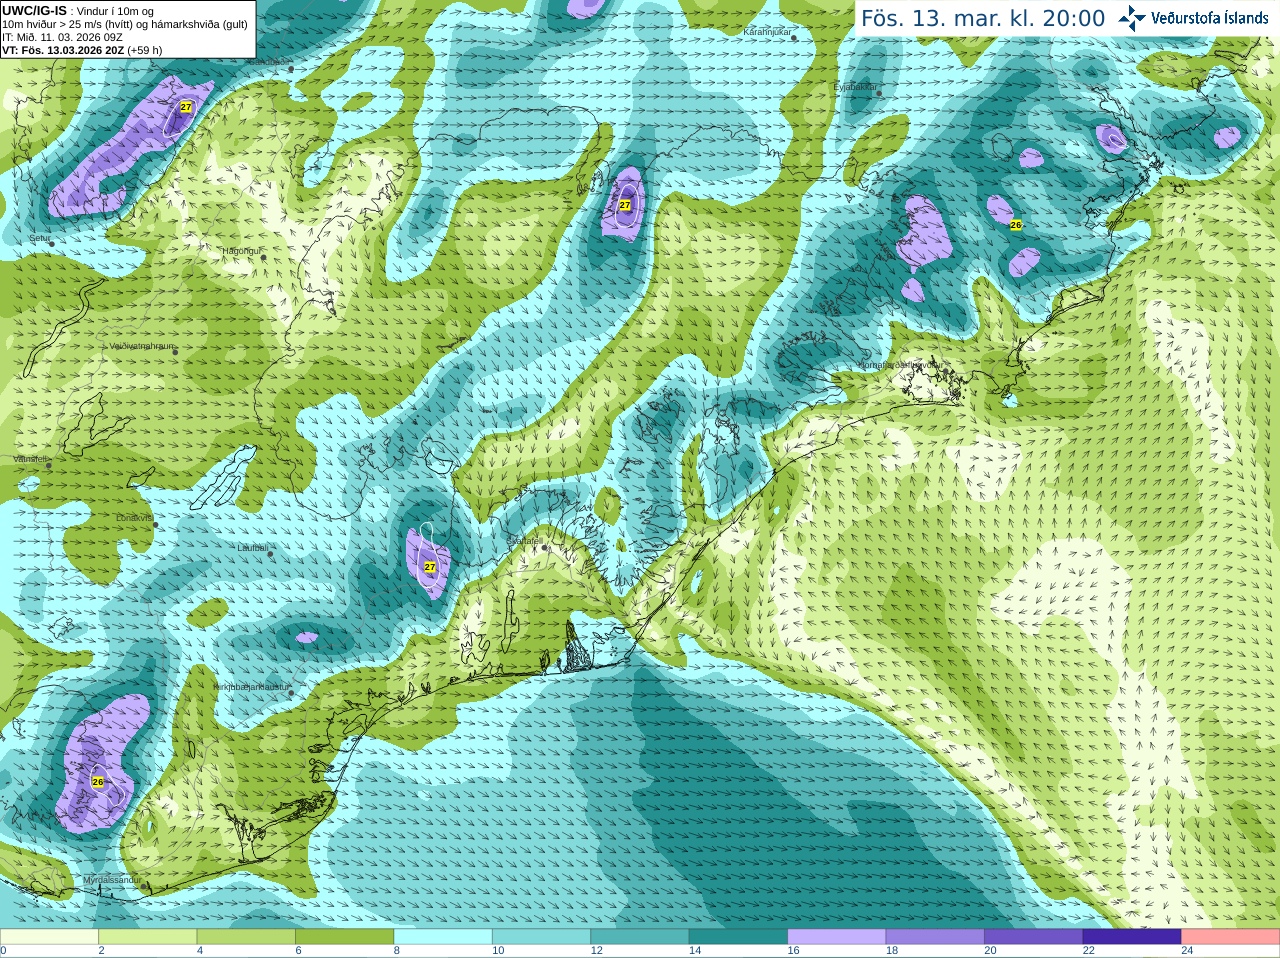1280x958 pixels.
Task: Click the IT: Mið. 11. 03. 2026 09Z line
Action: (62, 37)
